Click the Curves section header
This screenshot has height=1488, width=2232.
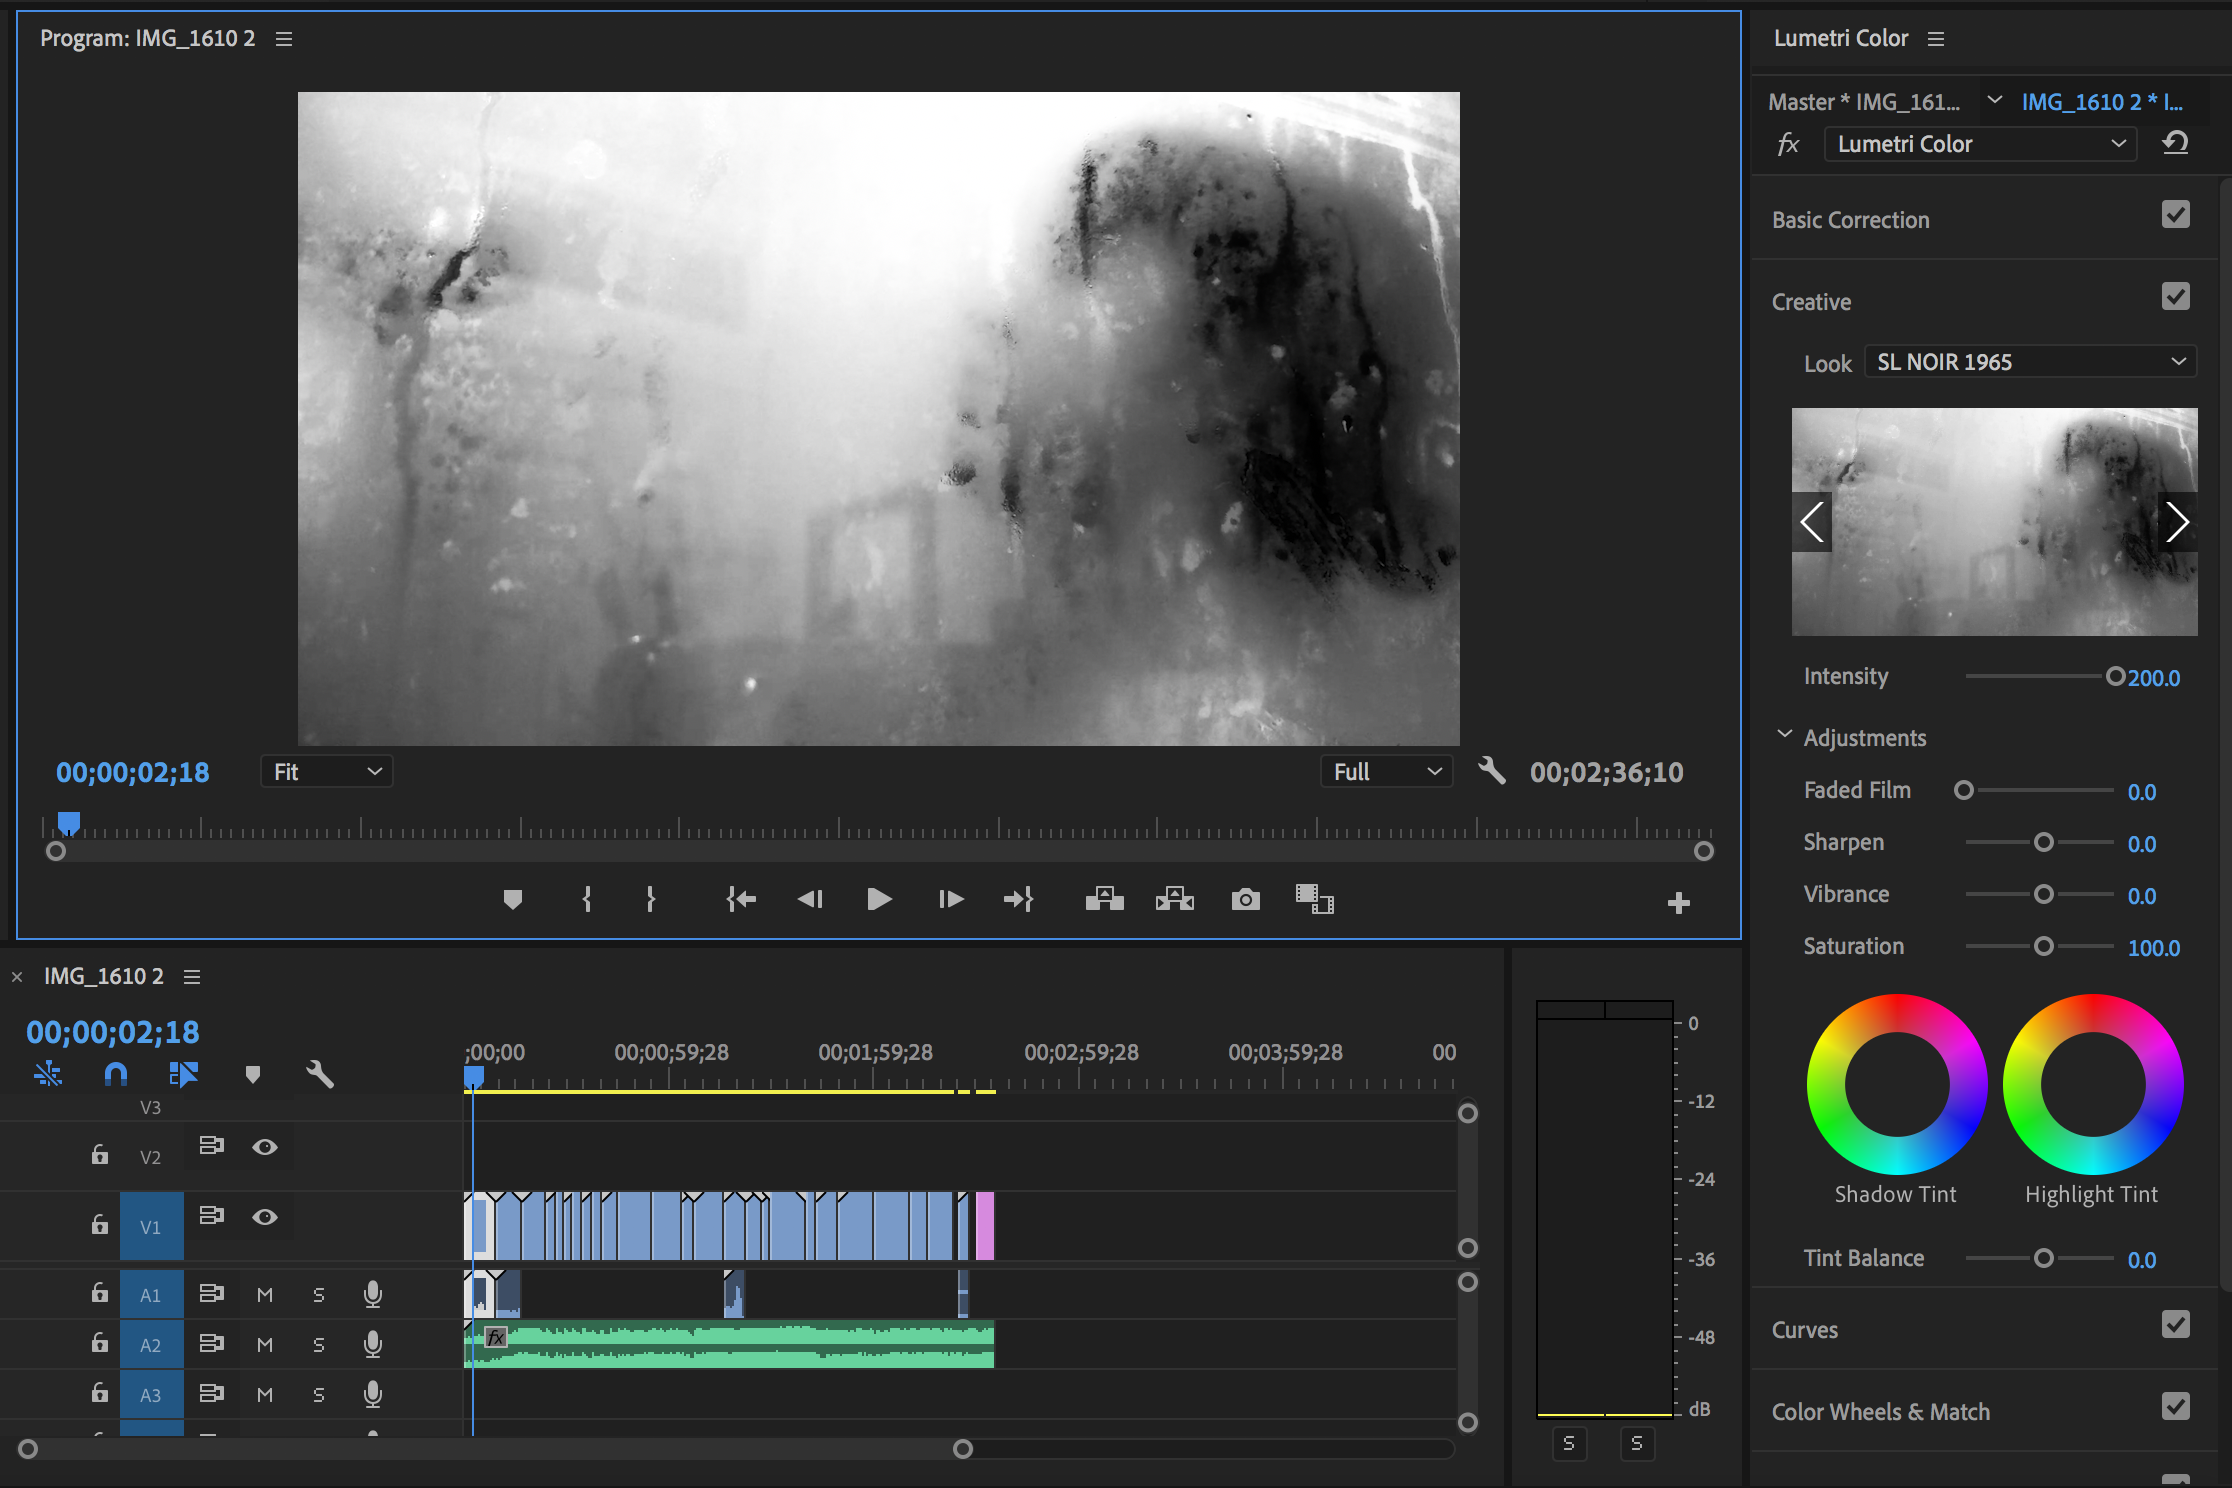(1805, 1330)
